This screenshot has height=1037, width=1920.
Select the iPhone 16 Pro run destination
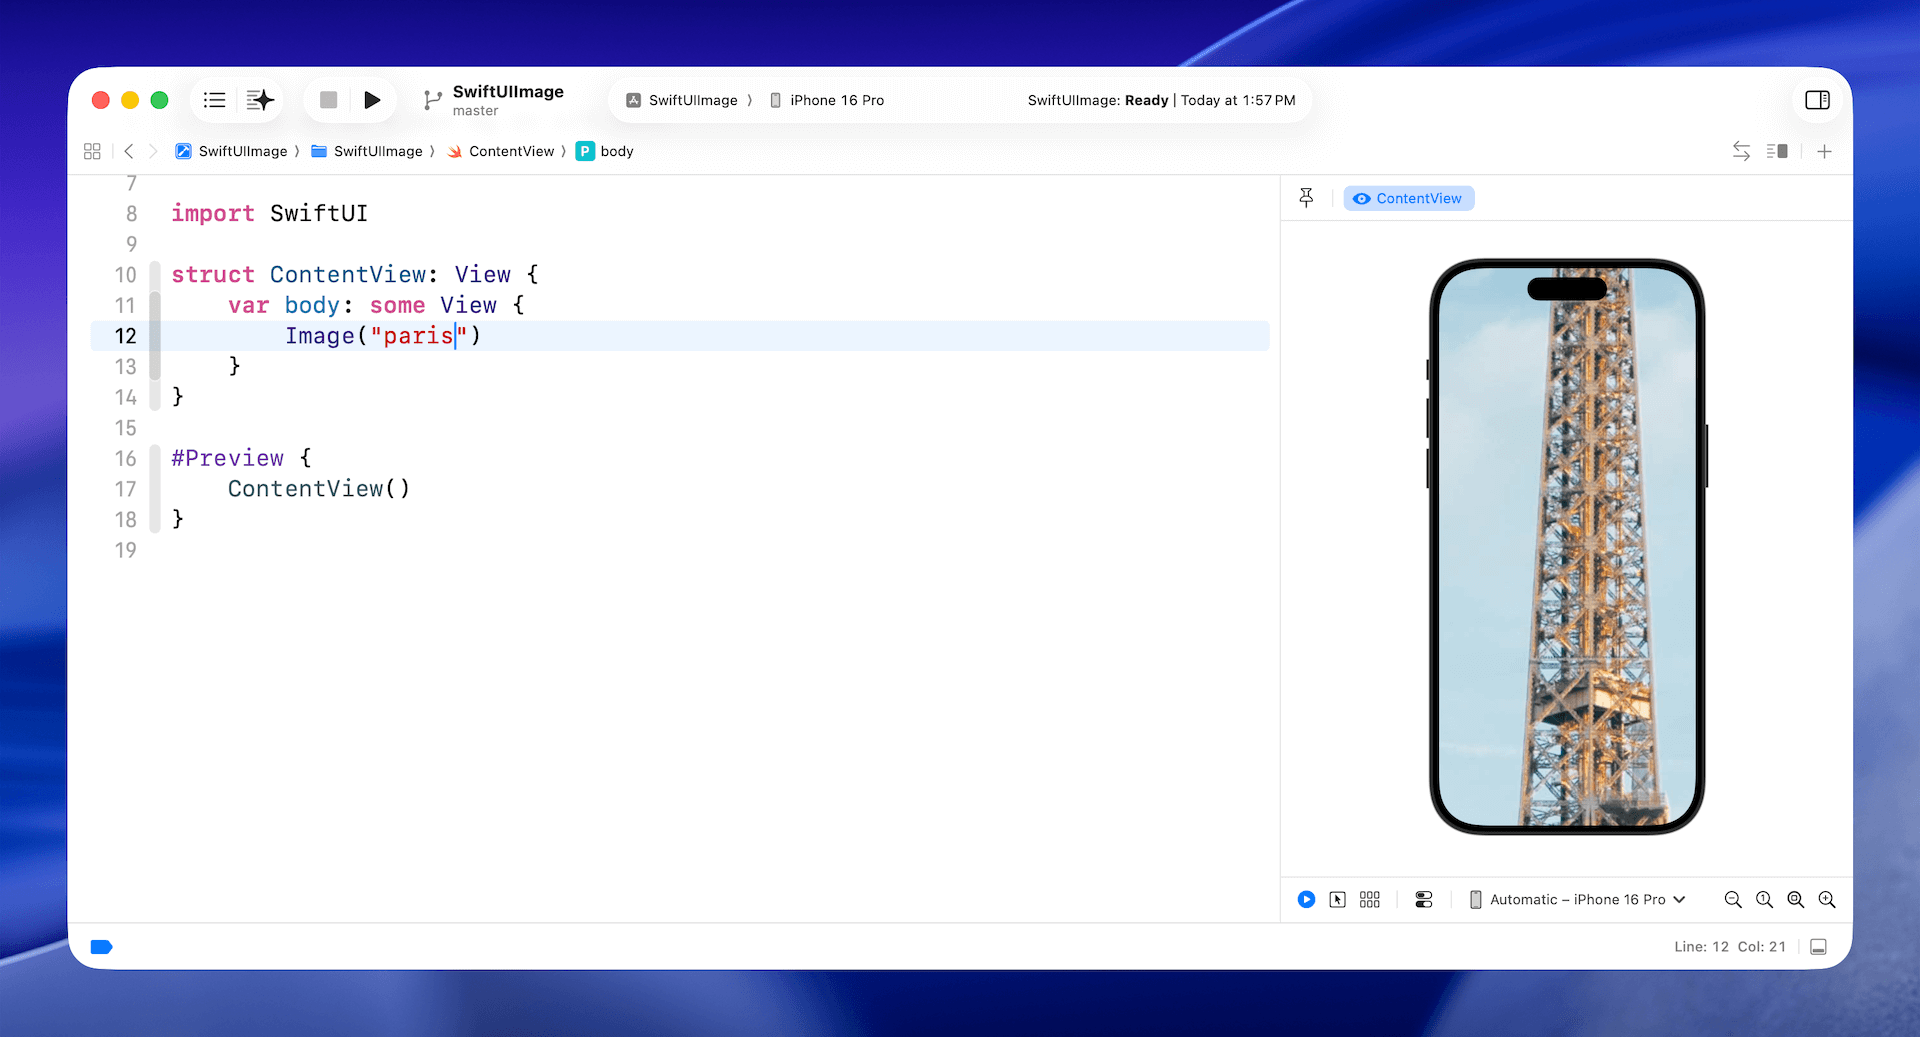827,100
